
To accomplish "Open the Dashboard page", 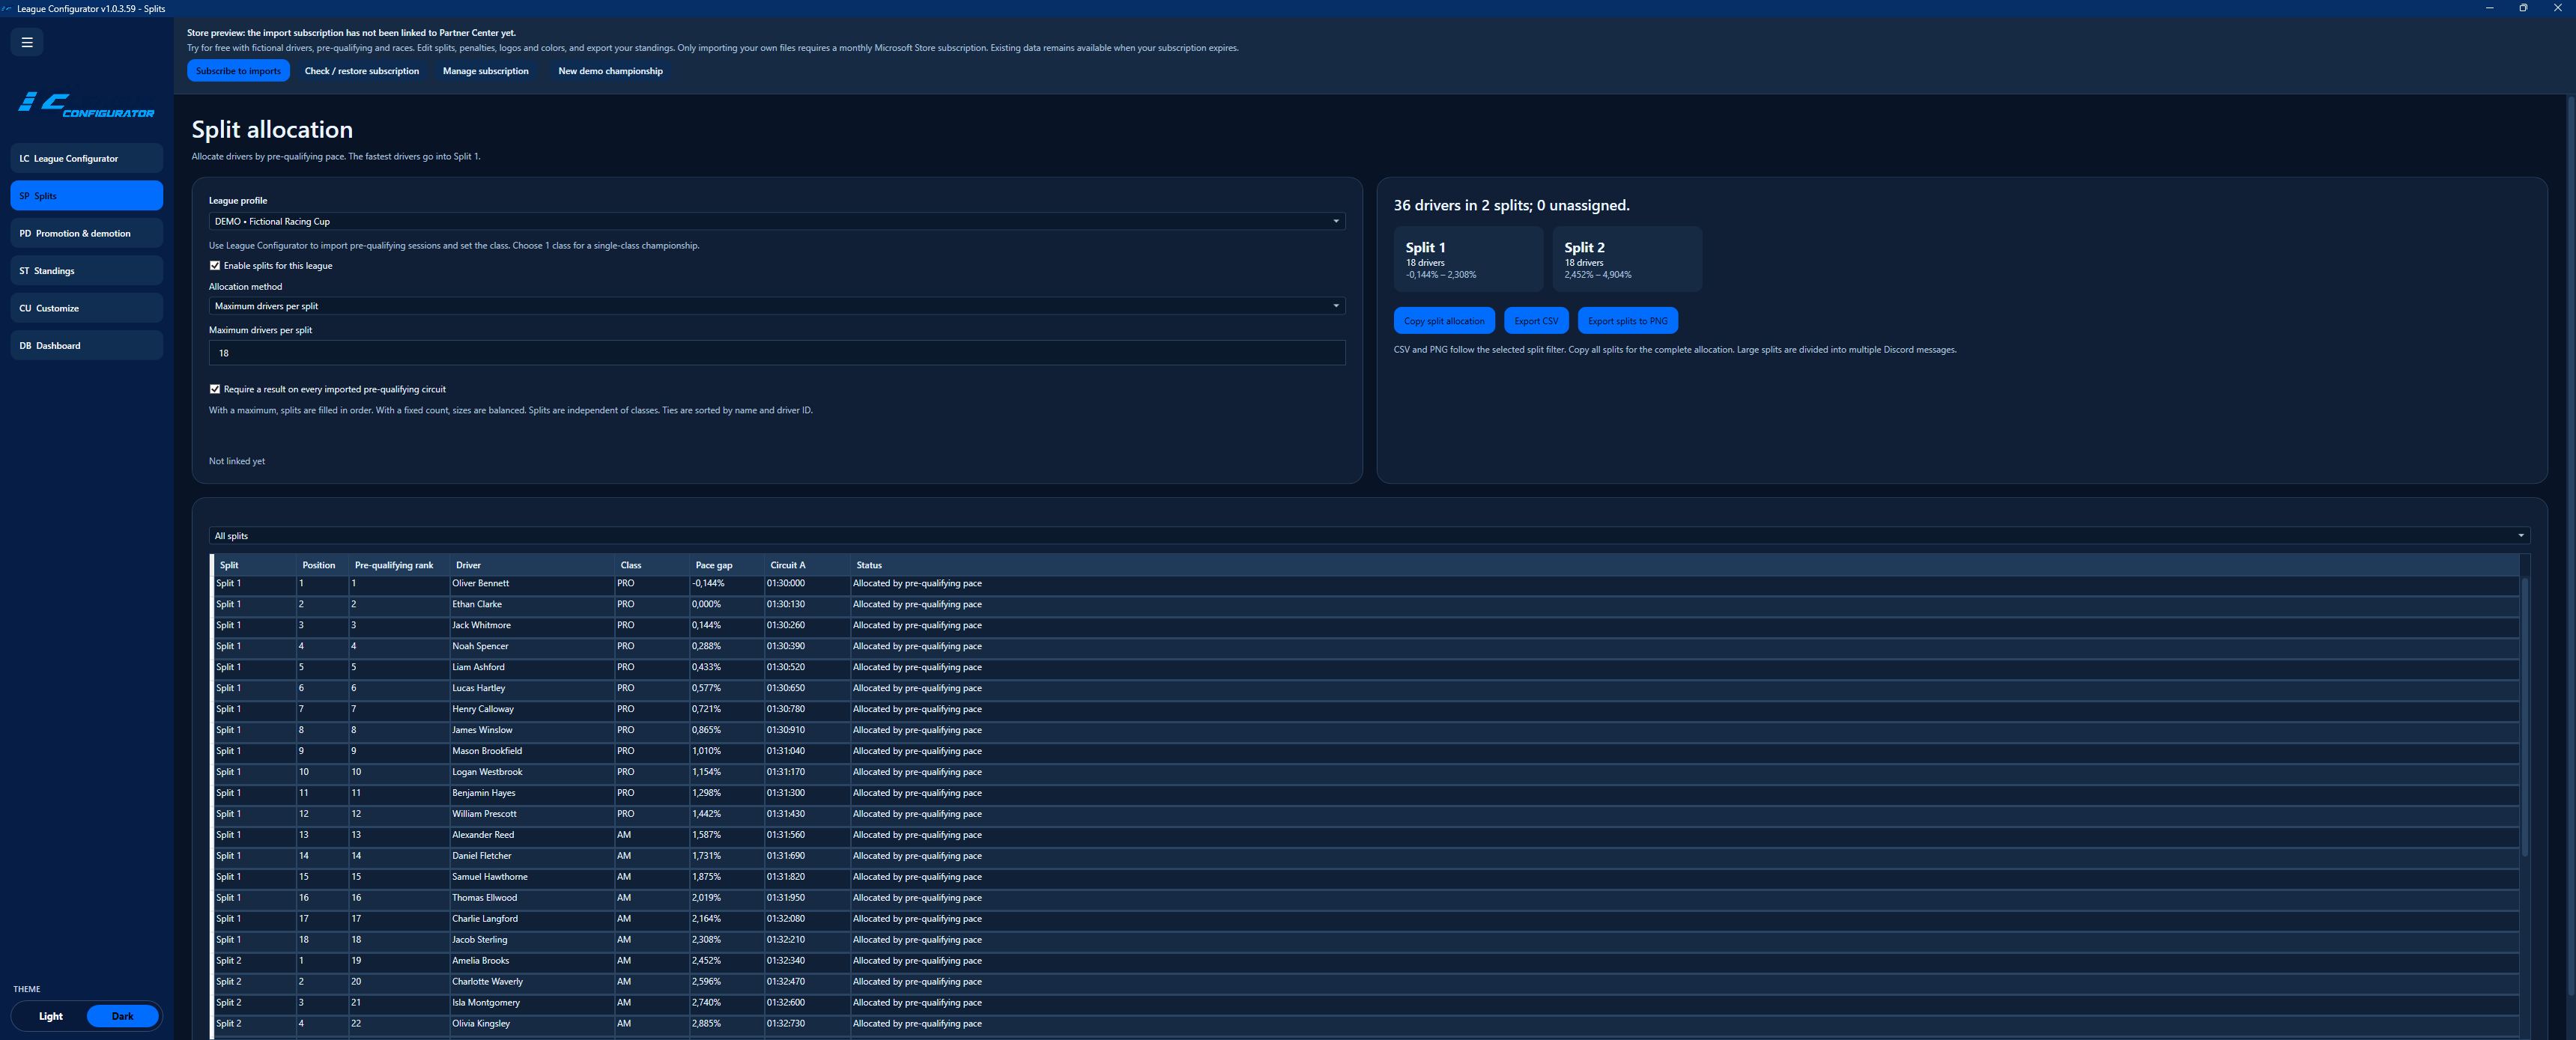I will click(x=87, y=346).
